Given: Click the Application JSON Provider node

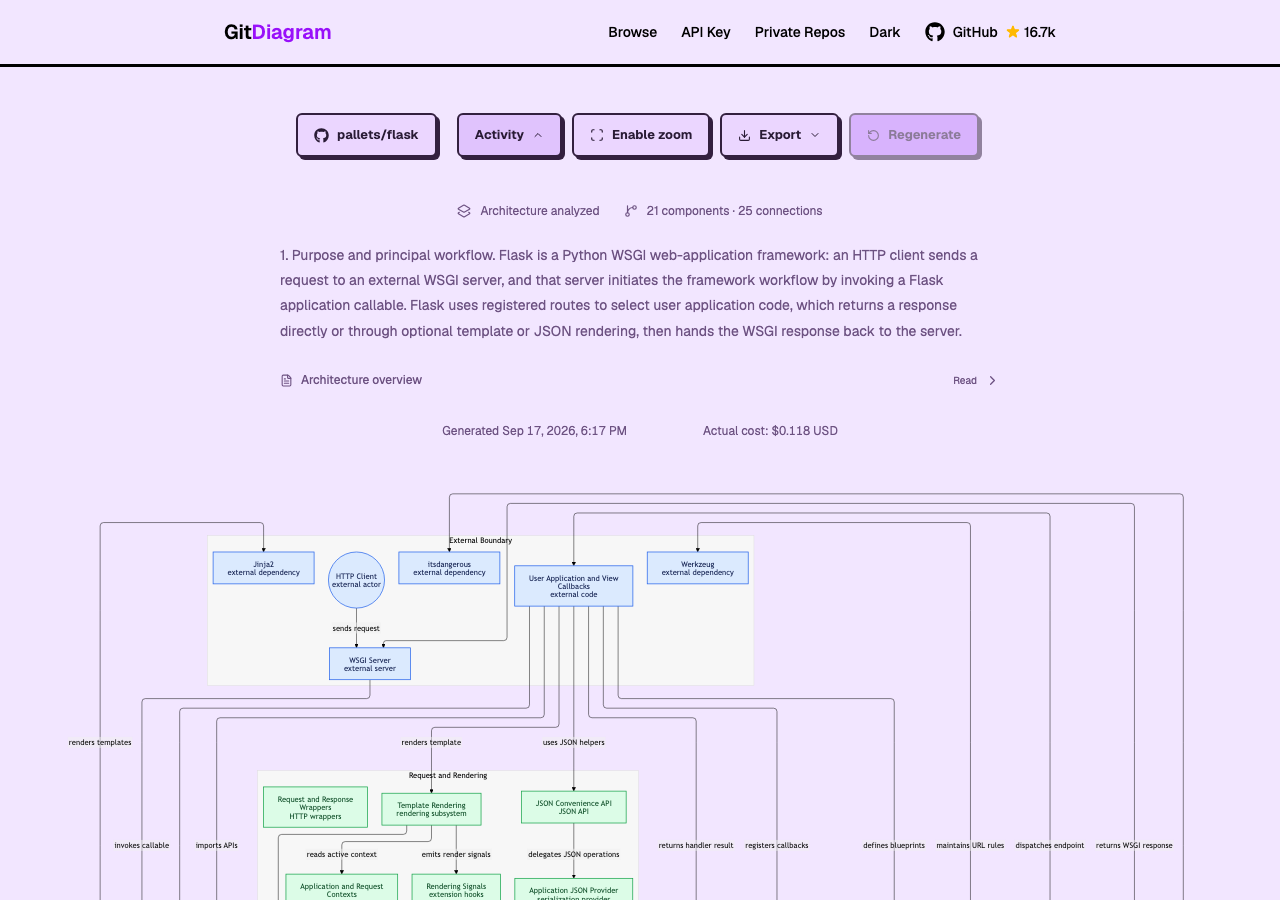Looking at the screenshot, I should coord(574,890).
